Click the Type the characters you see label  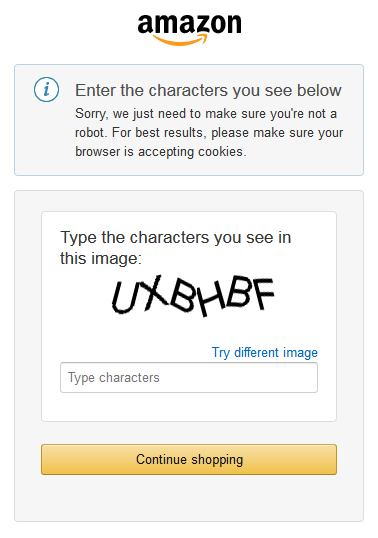pyautogui.click(x=176, y=248)
